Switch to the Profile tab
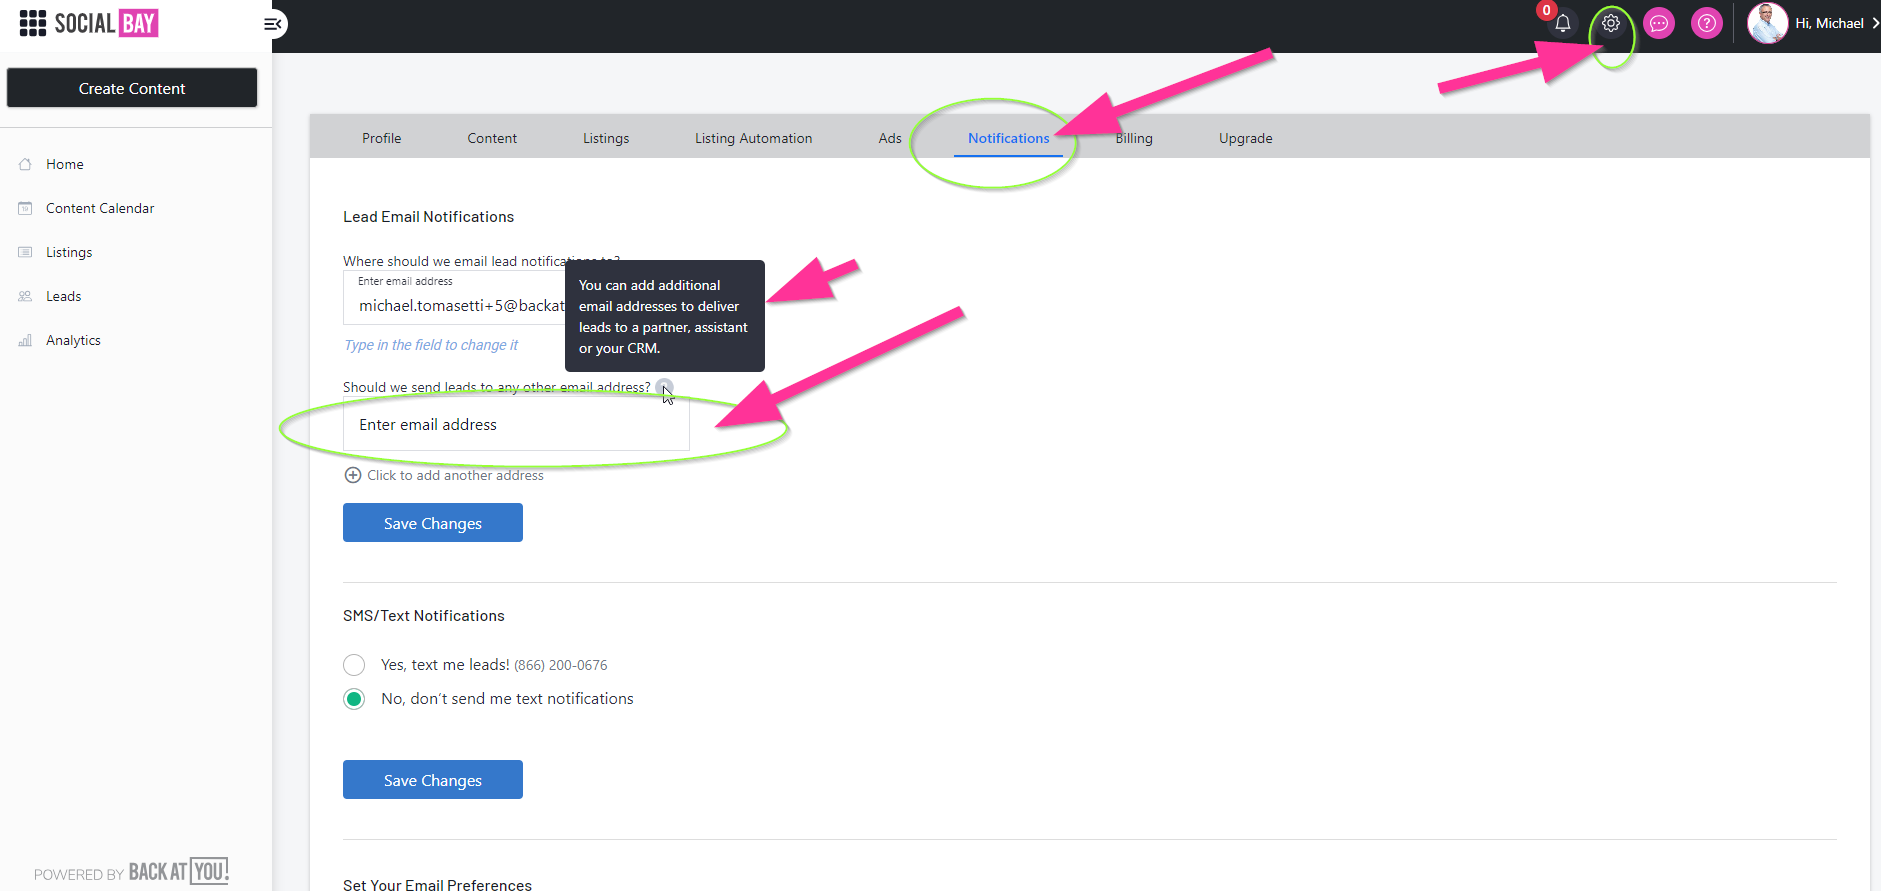Screen dimensions: 1881x891 (382, 138)
